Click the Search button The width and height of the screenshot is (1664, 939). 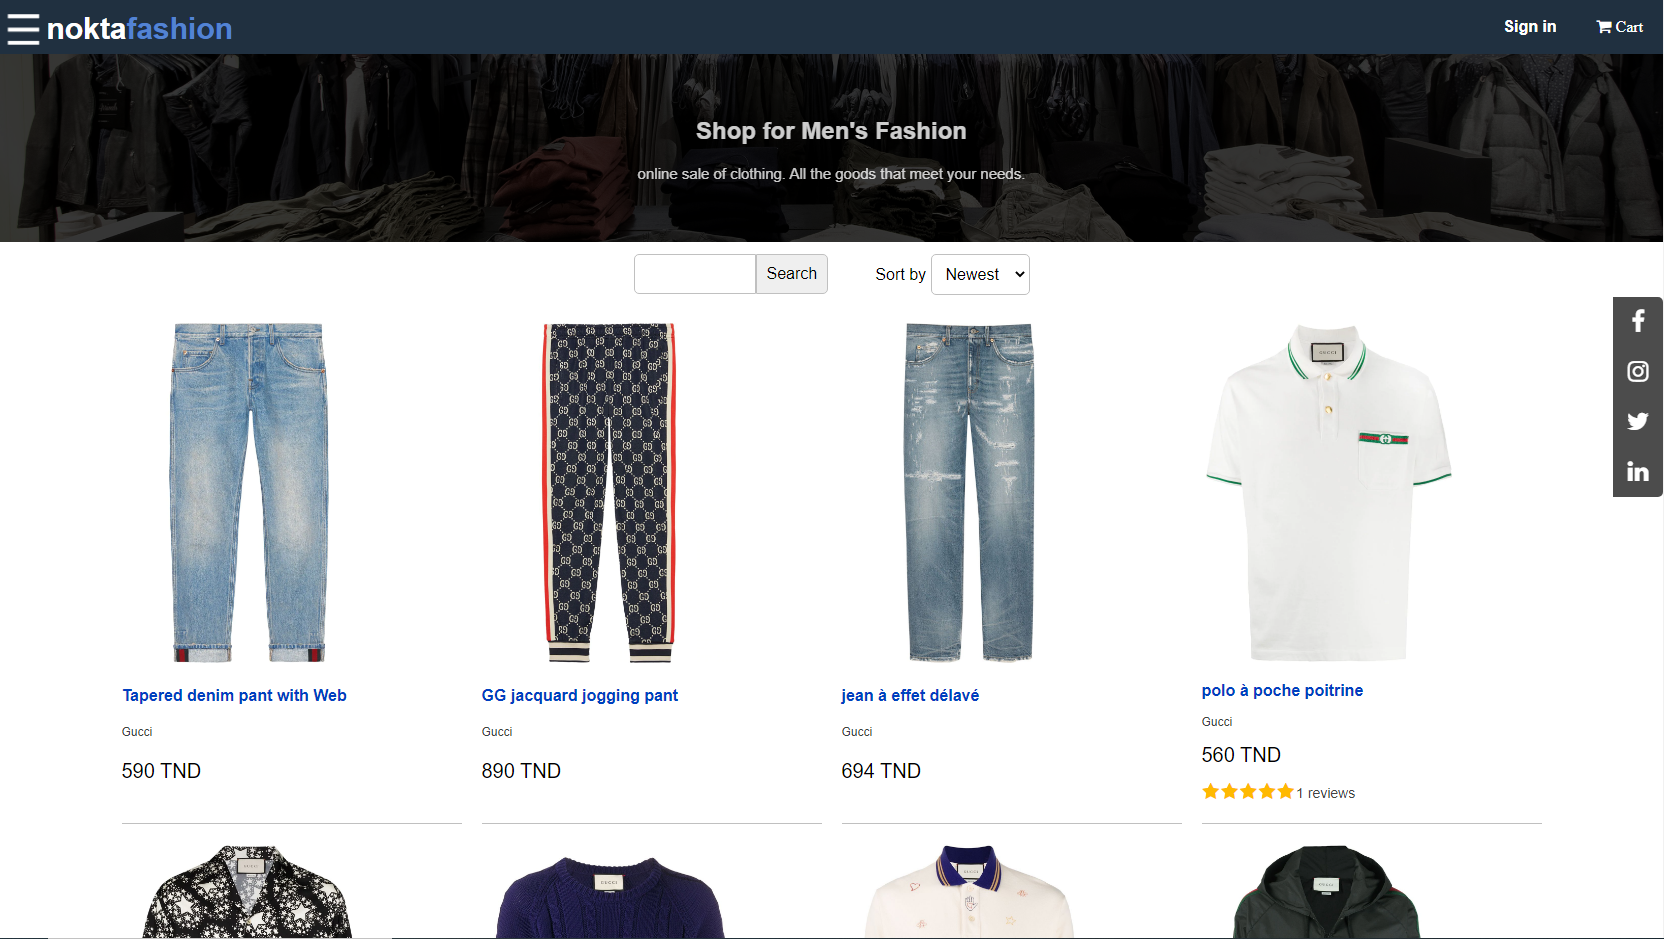(791, 274)
